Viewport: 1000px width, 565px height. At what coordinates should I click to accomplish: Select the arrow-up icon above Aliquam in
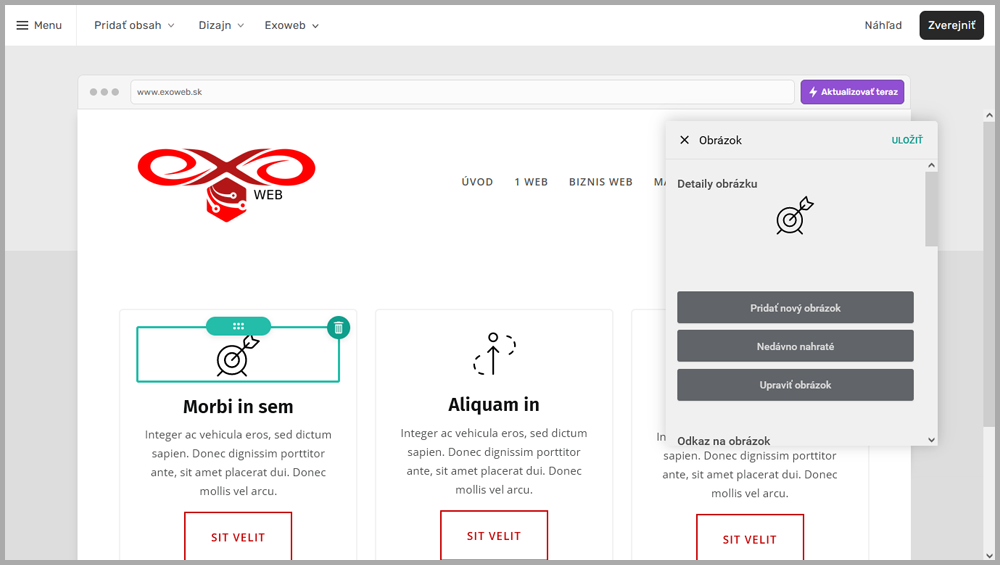pos(494,353)
